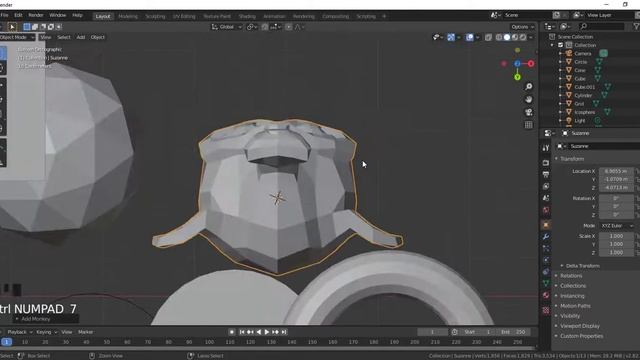
Task: Switch to the Modeling workspace tab
Action: coord(128,16)
